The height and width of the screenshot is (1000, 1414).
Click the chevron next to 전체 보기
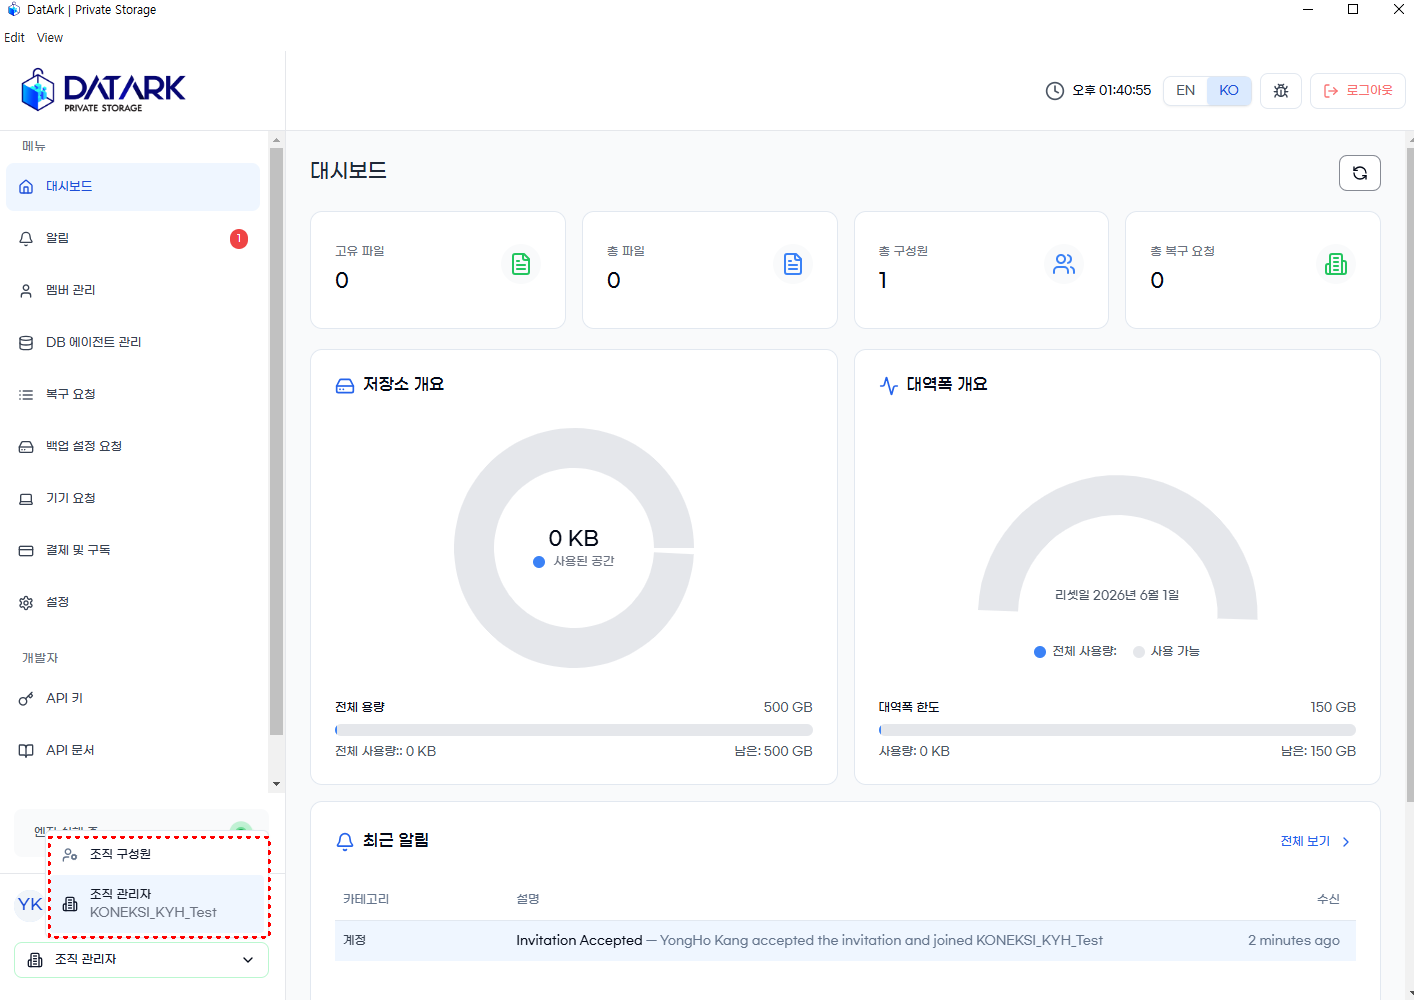pyautogui.click(x=1346, y=842)
